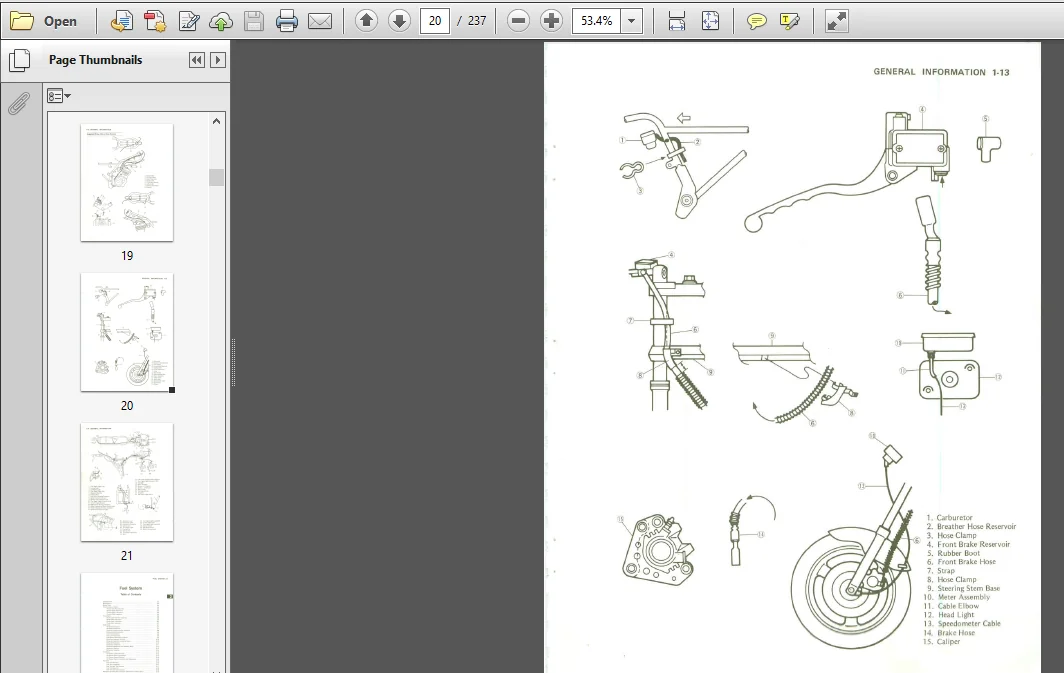Click the Open folder icon
Viewport: 1064px width, 673px height.
[x=22, y=21]
